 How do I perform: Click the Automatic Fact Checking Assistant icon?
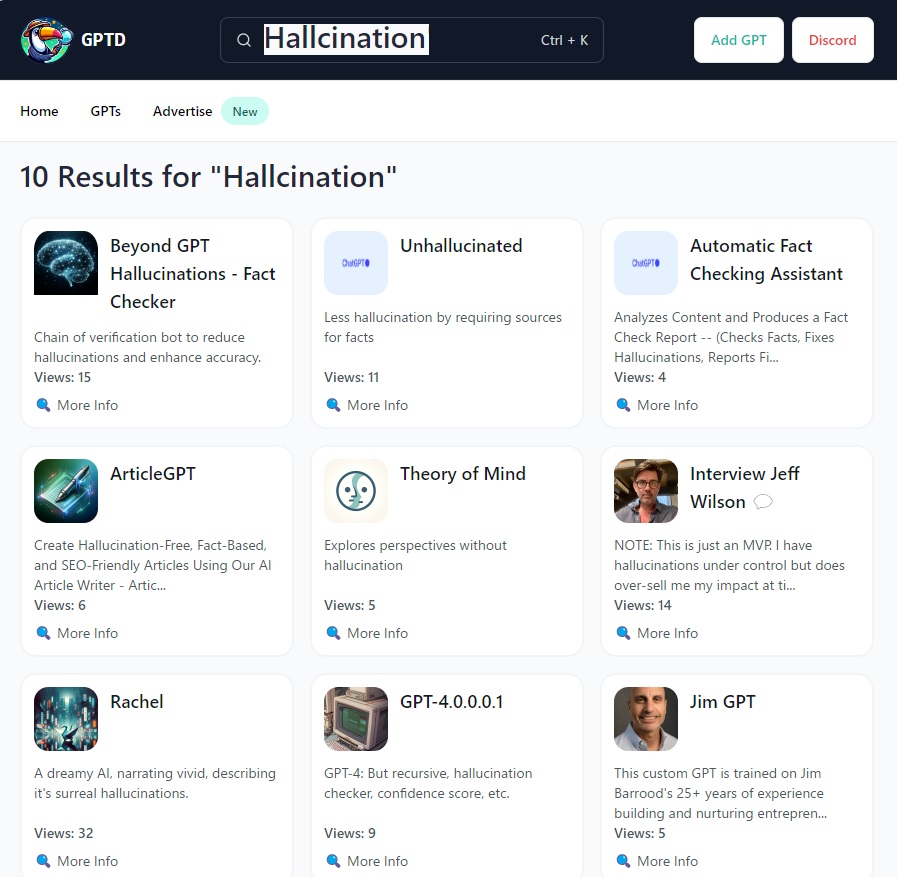[646, 263]
